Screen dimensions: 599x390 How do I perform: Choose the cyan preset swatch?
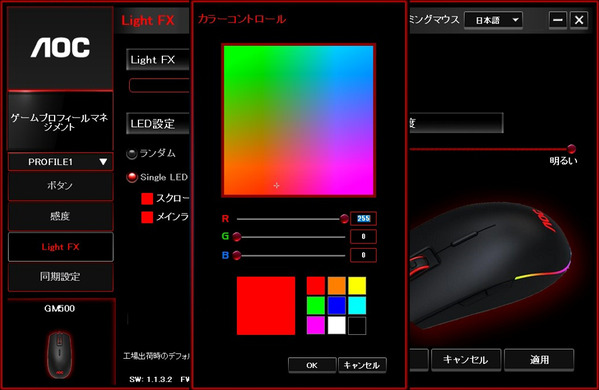pyautogui.click(x=357, y=306)
